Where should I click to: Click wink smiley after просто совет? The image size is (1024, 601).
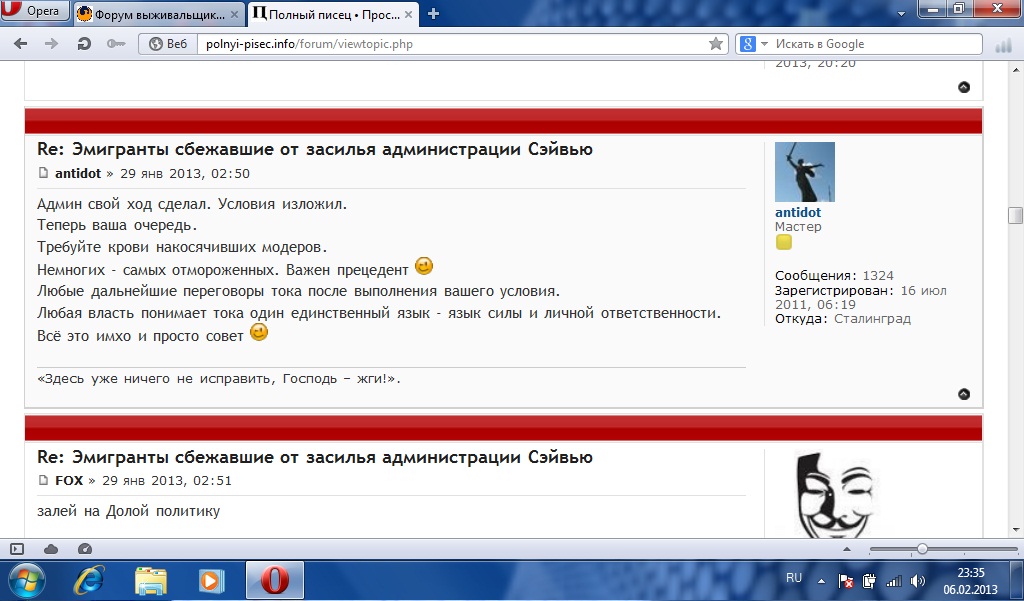259,333
